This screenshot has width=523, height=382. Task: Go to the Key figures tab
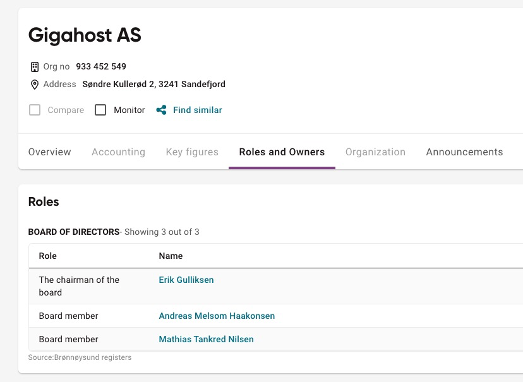pyautogui.click(x=192, y=152)
